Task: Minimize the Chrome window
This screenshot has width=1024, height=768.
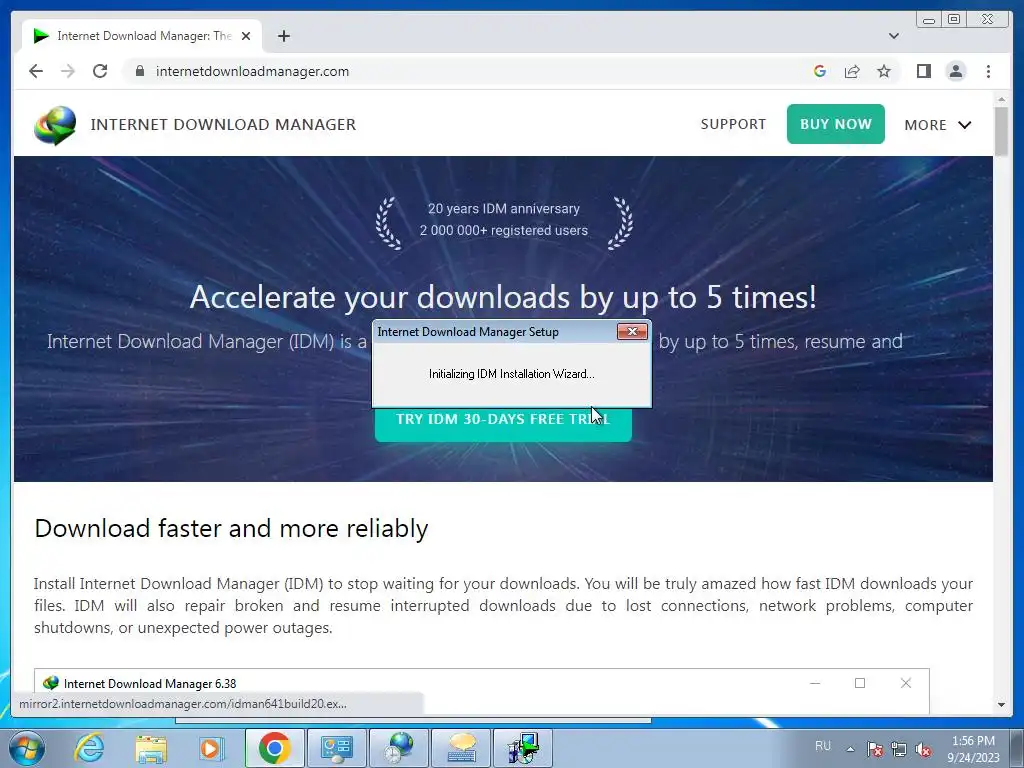Action: coord(928,20)
